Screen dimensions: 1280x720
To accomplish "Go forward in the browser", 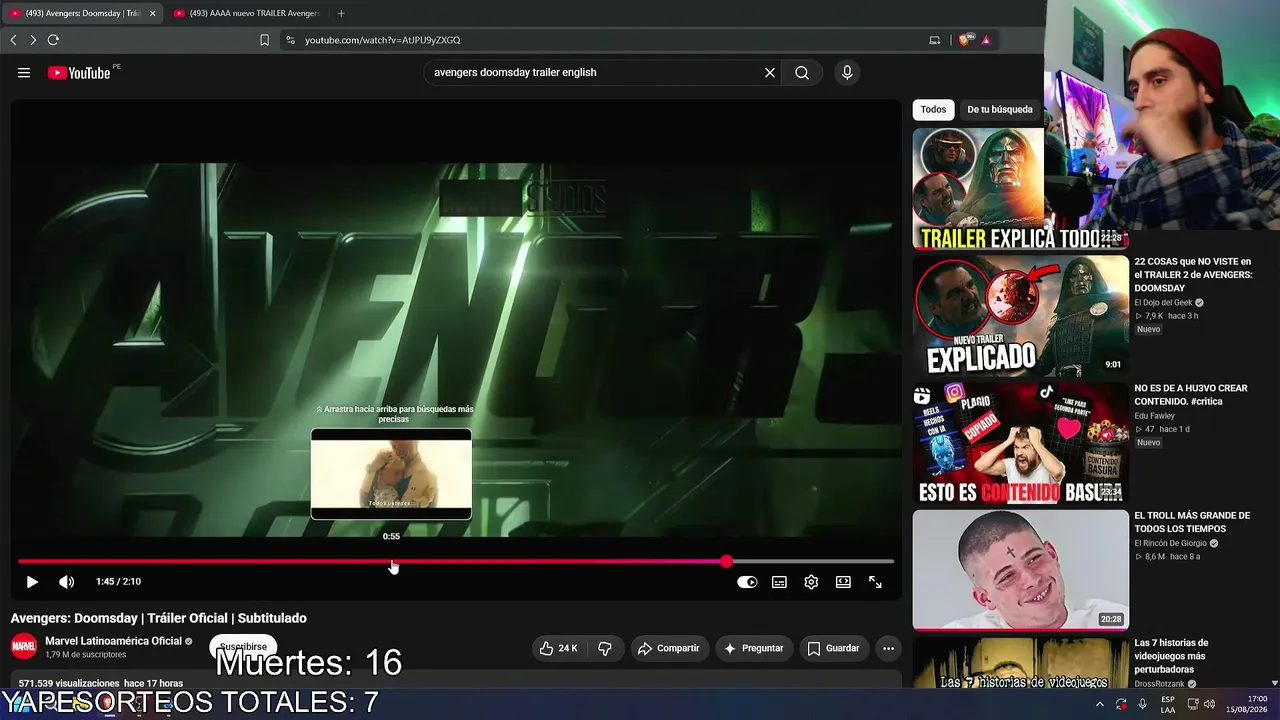I will click(x=33, y=40).
